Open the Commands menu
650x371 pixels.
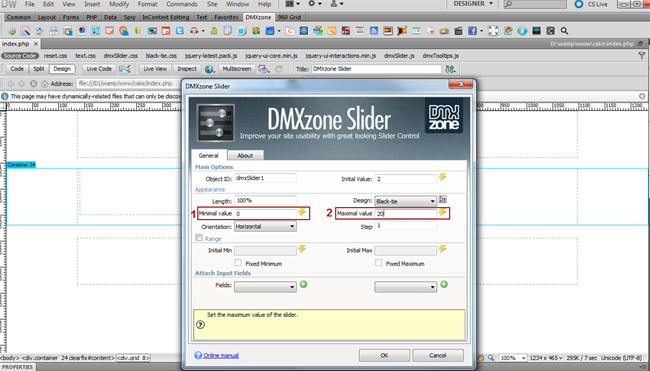pyautogui.click(x=182, y=4)
